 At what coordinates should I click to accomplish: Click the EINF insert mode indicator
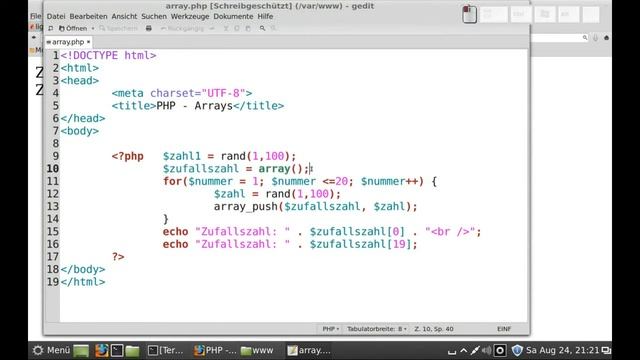(x=504, y=329)
